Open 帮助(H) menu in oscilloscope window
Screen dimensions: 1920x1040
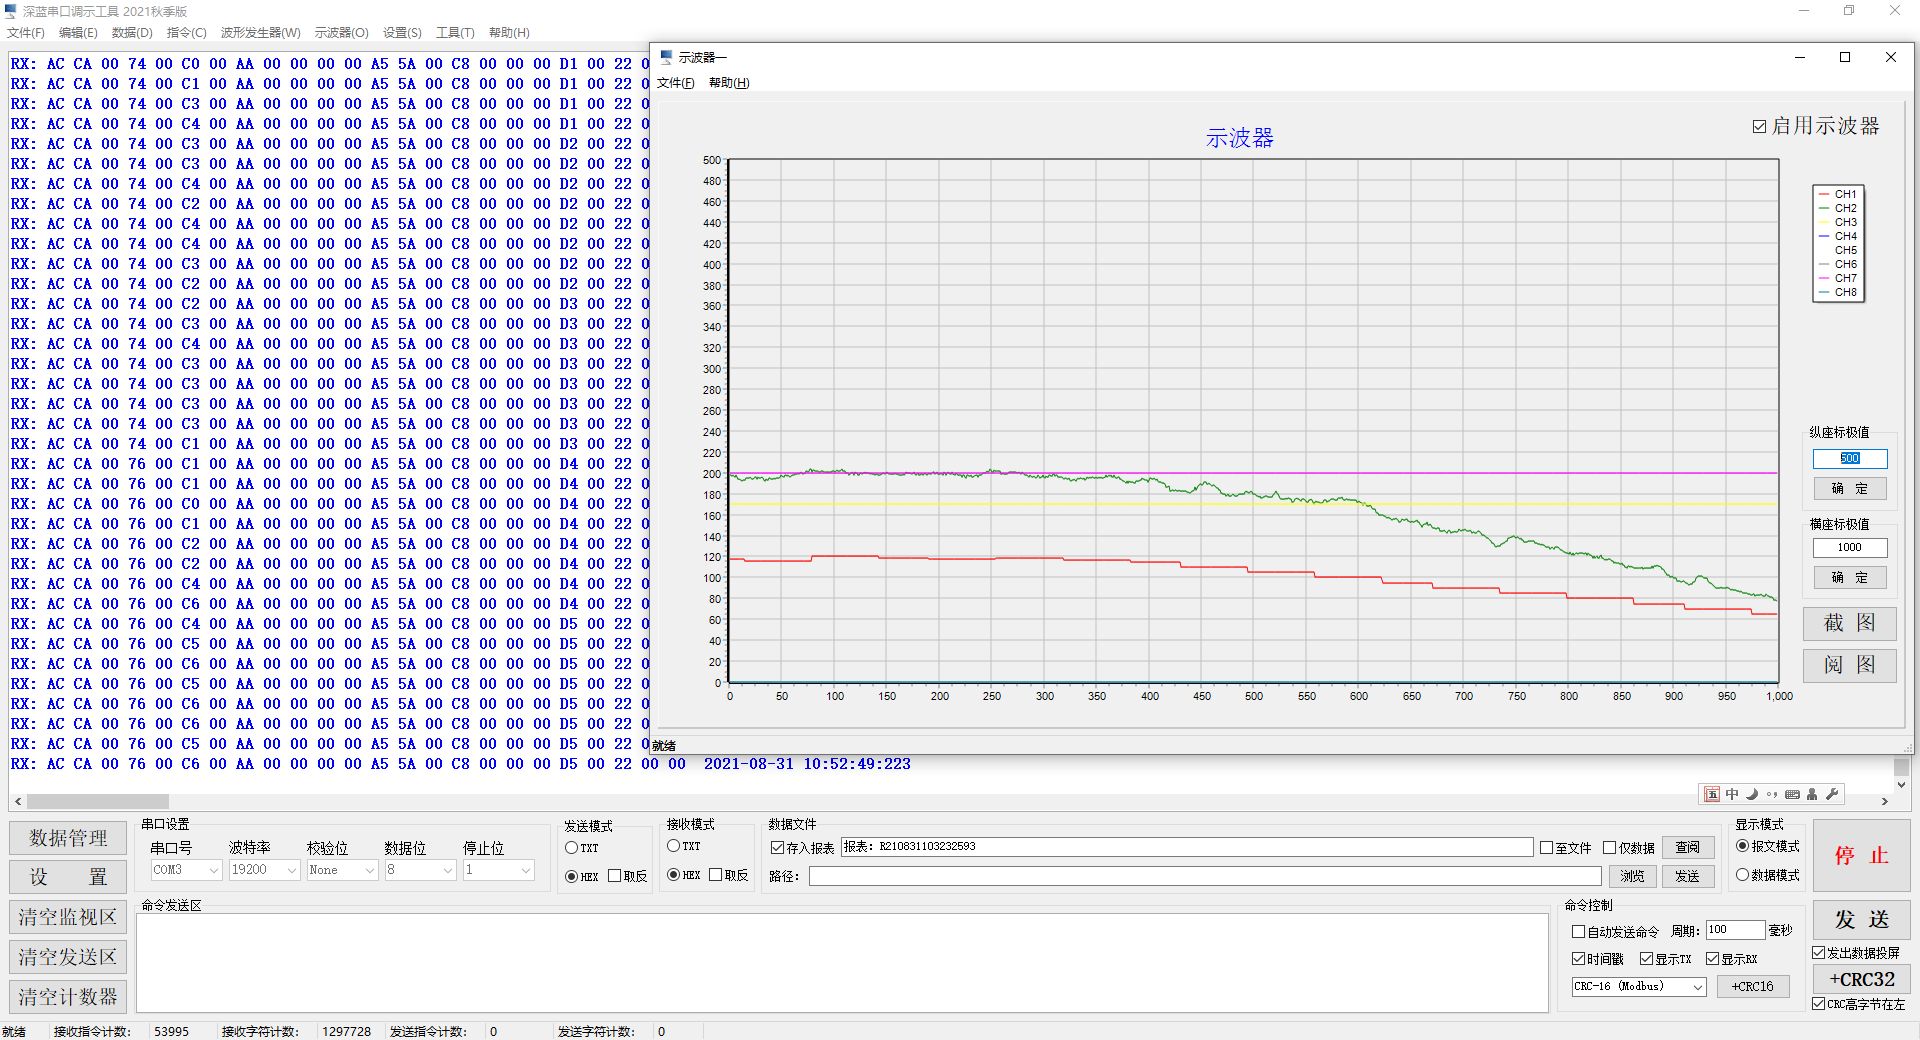[x=729, y=83]
